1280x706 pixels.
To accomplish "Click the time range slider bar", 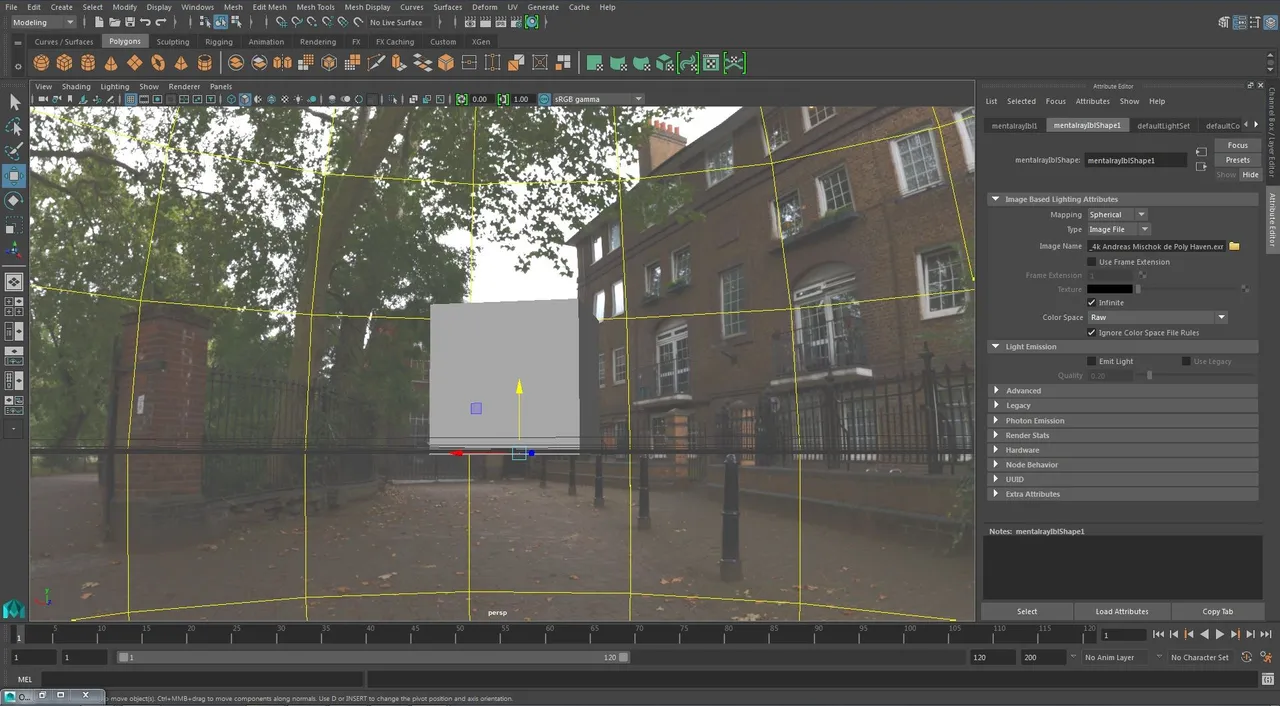I will pyautogui.click(x=373, y=657).
